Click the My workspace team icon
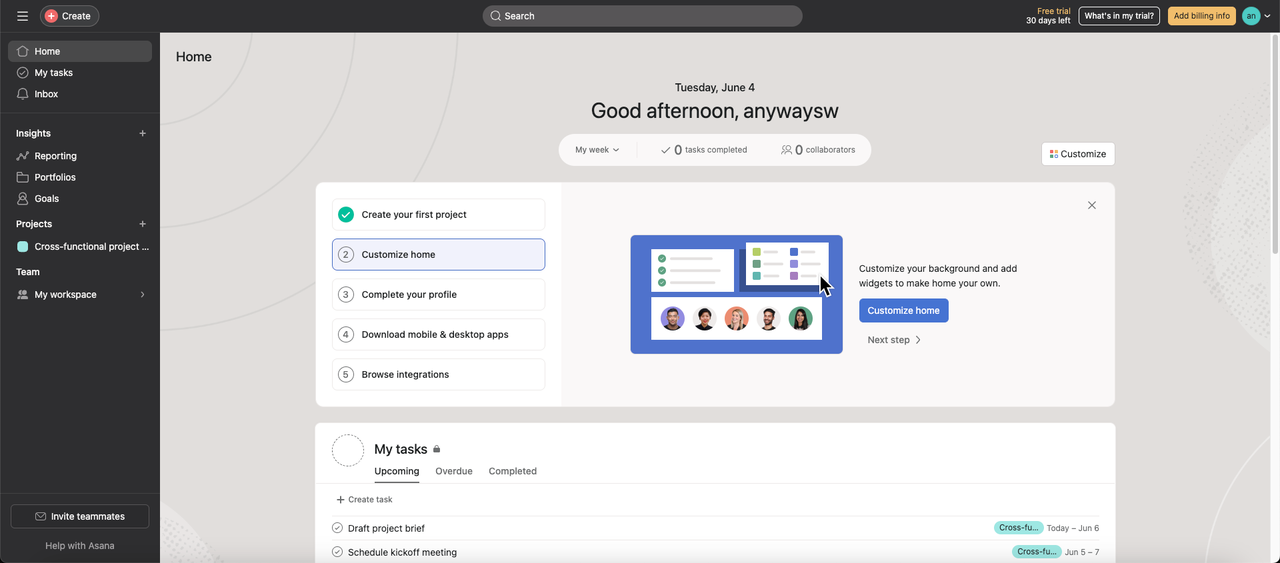 pos(23,295)
